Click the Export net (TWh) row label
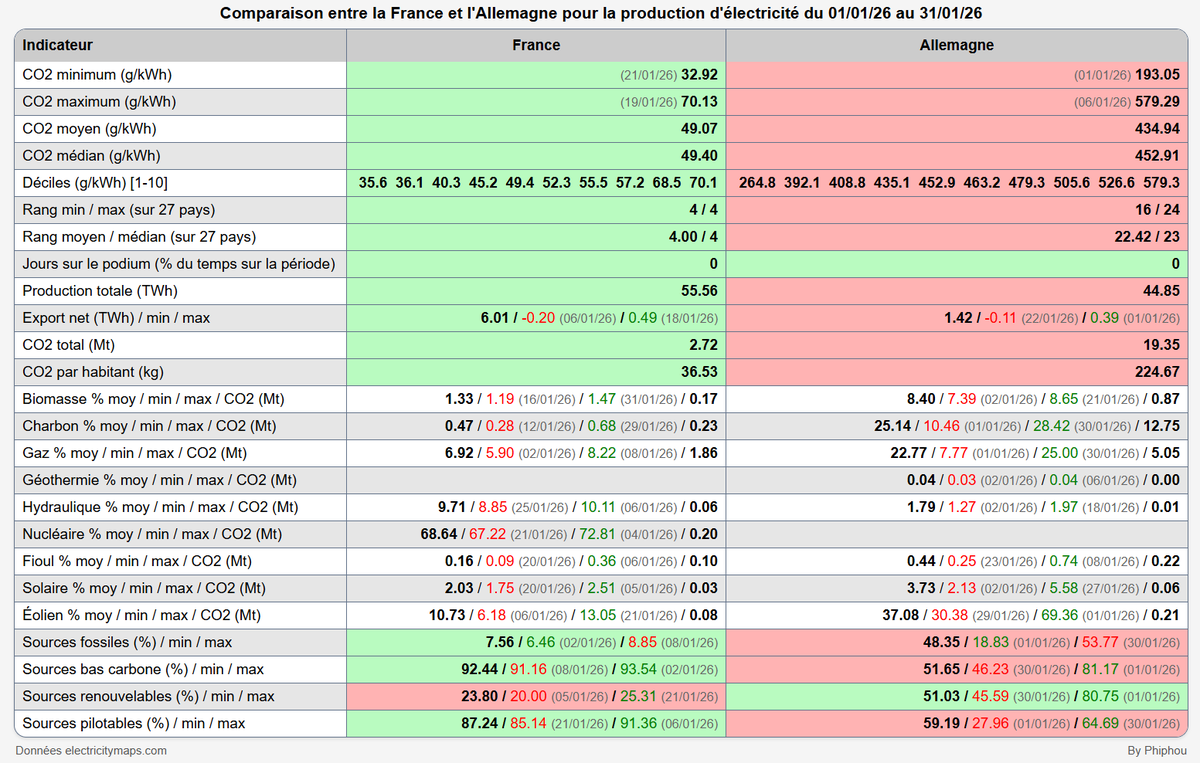The width and height of the screenshot is (1200, 763). point(117,317)
